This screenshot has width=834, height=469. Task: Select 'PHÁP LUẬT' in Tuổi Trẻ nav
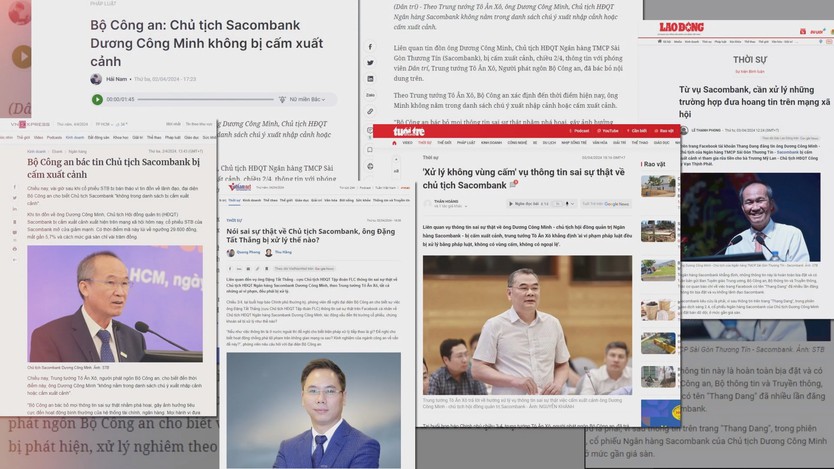click(x=466, y=143)
